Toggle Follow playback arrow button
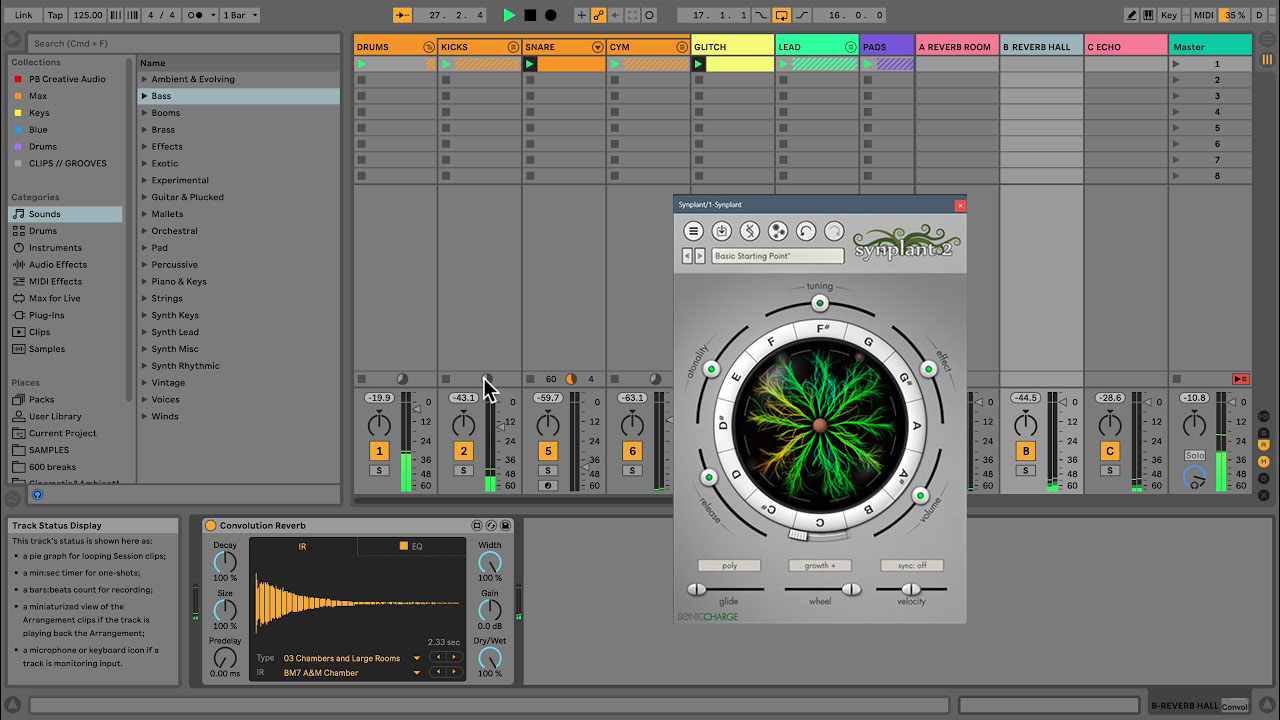This screenshot has height=720, width=1280. click(x=402, y=15)
